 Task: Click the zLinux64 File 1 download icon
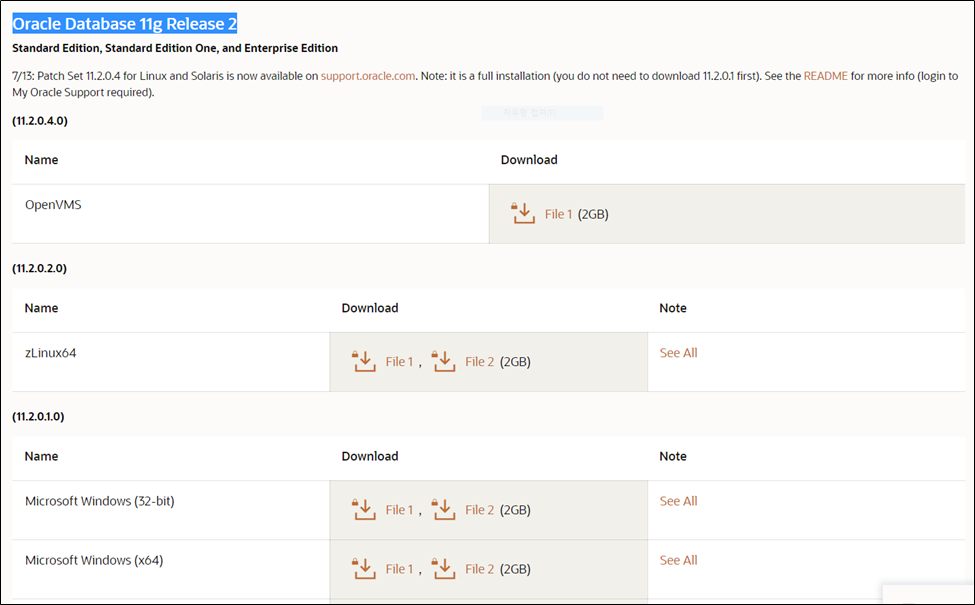point(364,361)
